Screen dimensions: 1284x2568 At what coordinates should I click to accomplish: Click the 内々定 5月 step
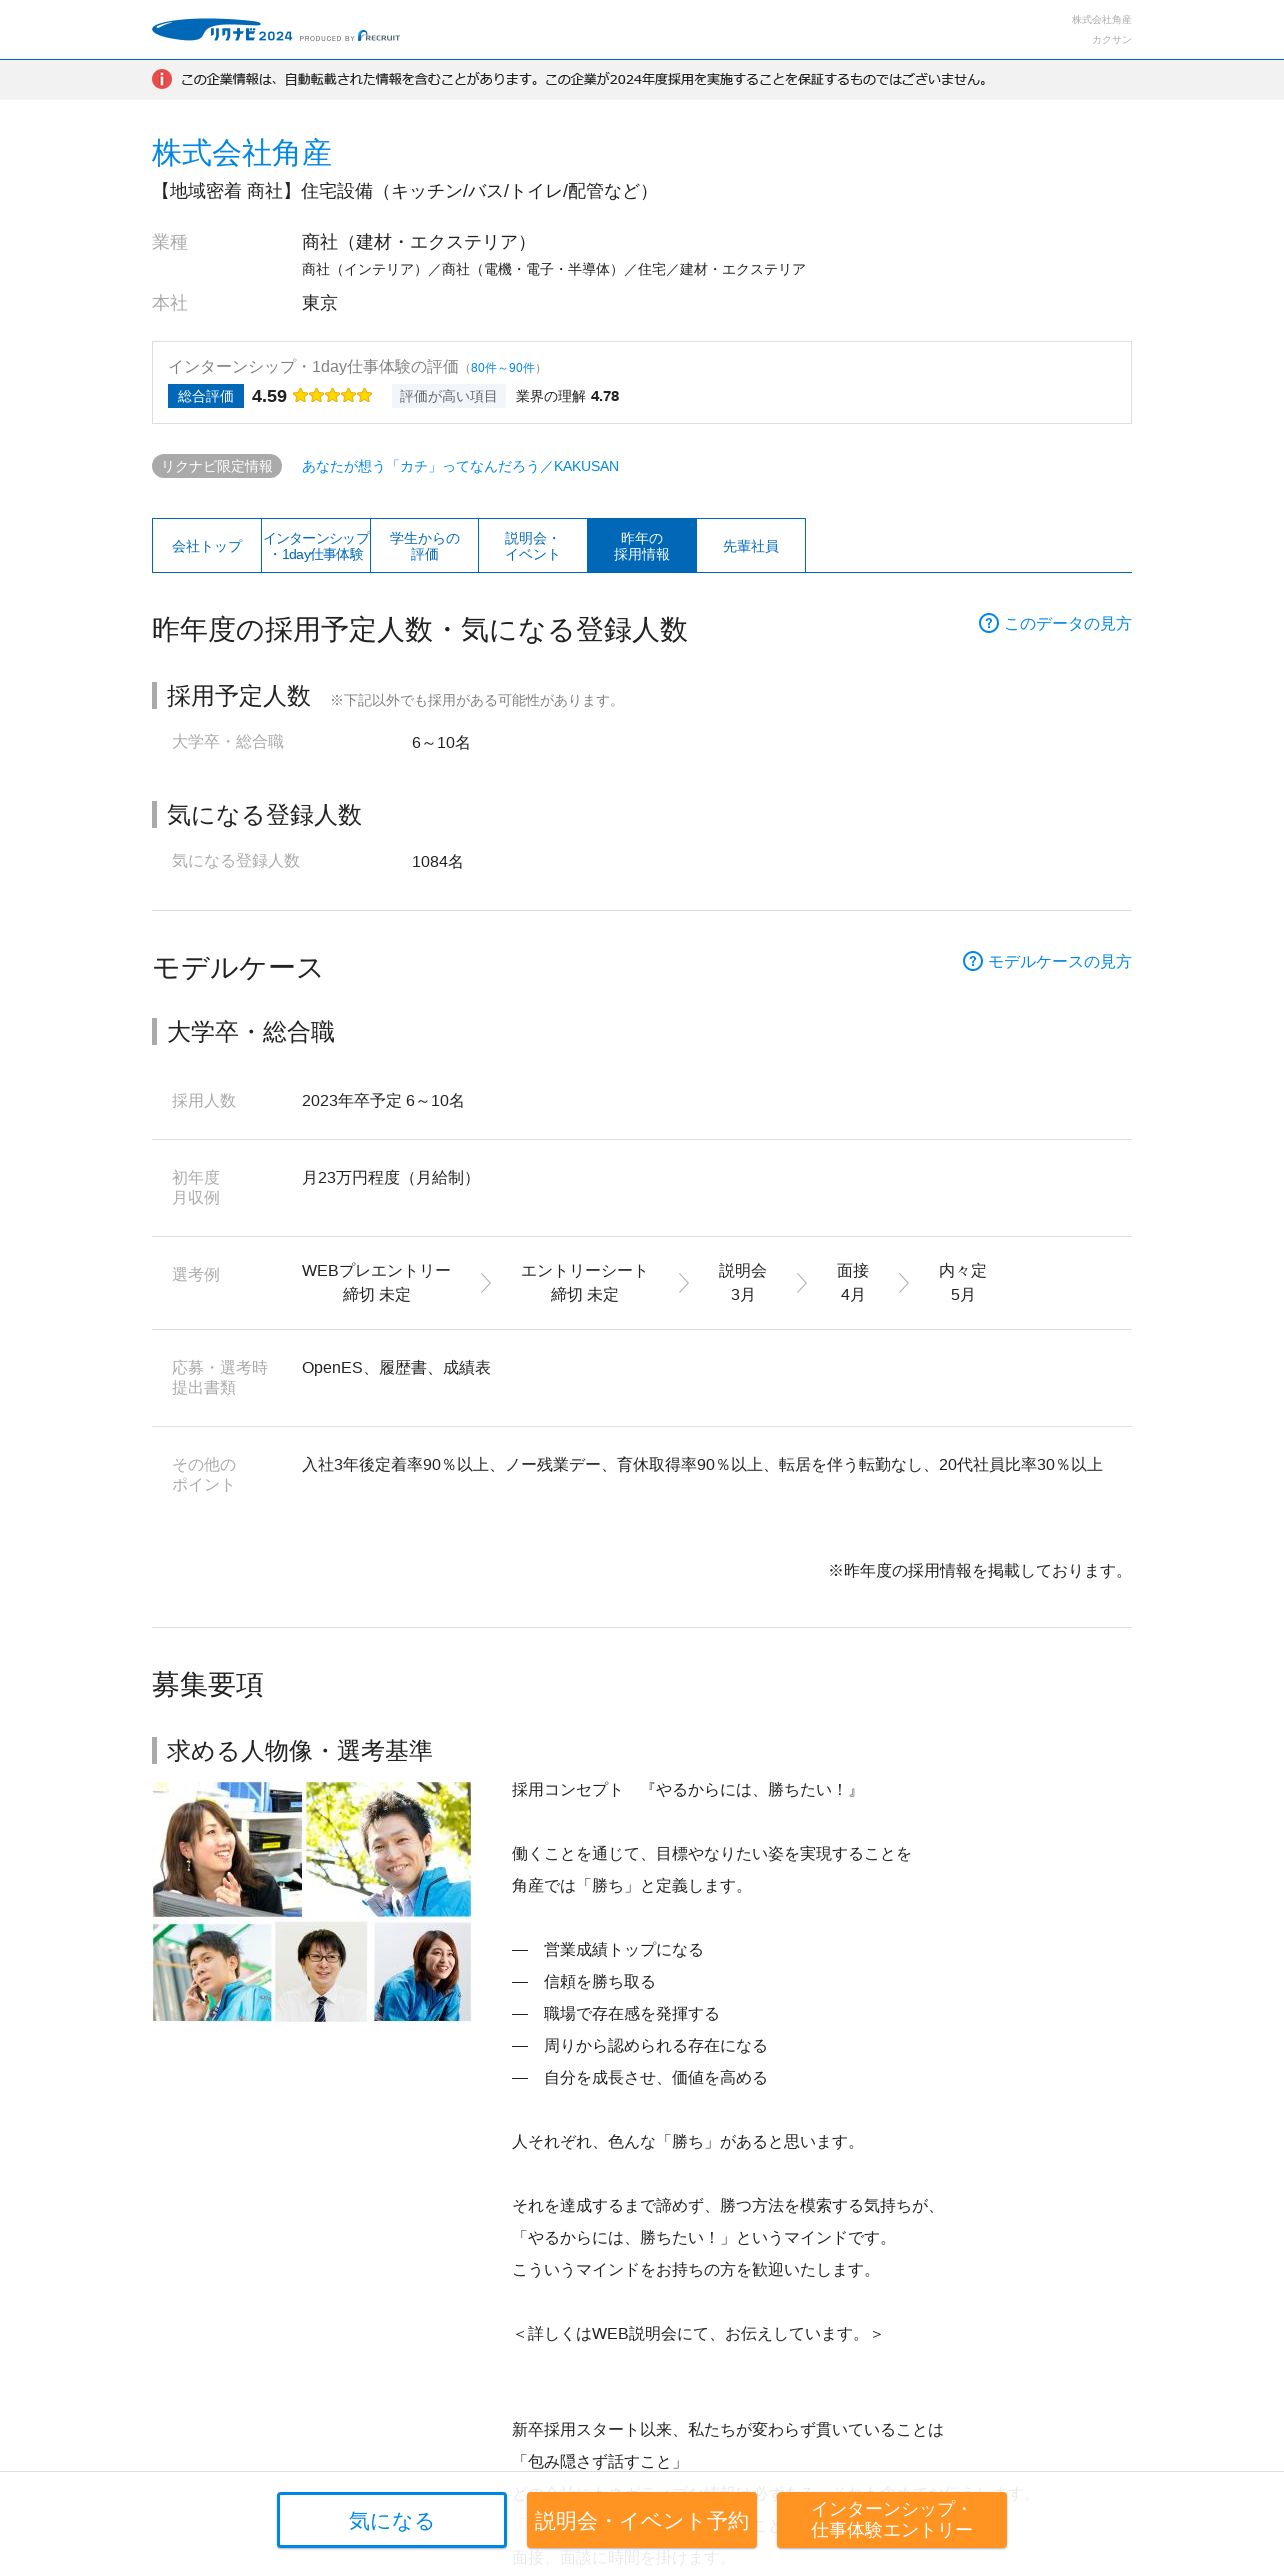click(963, 1282)
